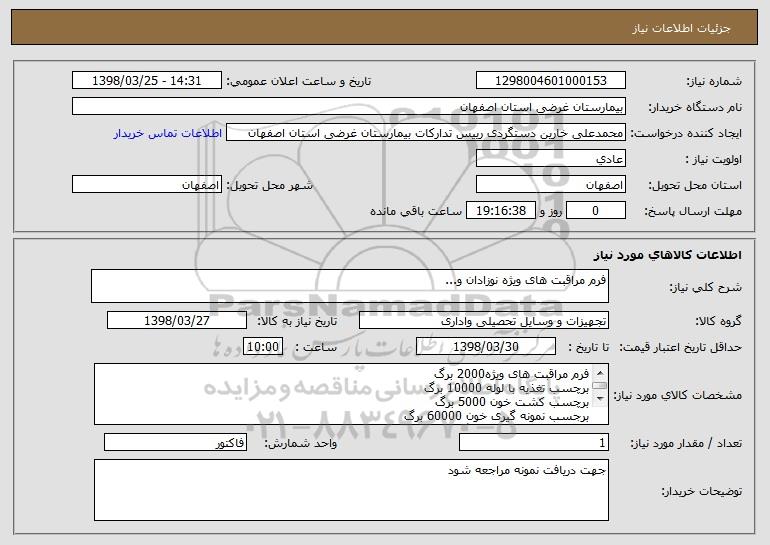This screenshot has height=545, width=770.
Task: Click the label مهلت ارسال پاسخ
Action: 693,211
